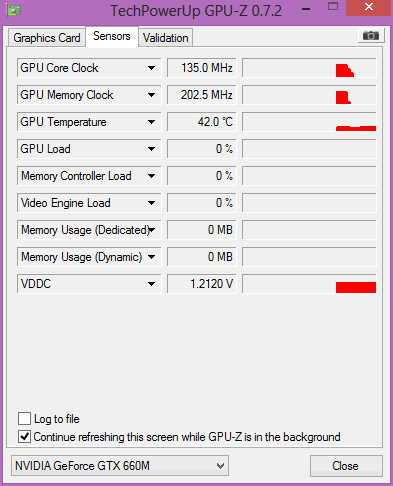Uncheck Continue refreshing in background option
The height and width of the screenshot is (486, 393).
24,436
